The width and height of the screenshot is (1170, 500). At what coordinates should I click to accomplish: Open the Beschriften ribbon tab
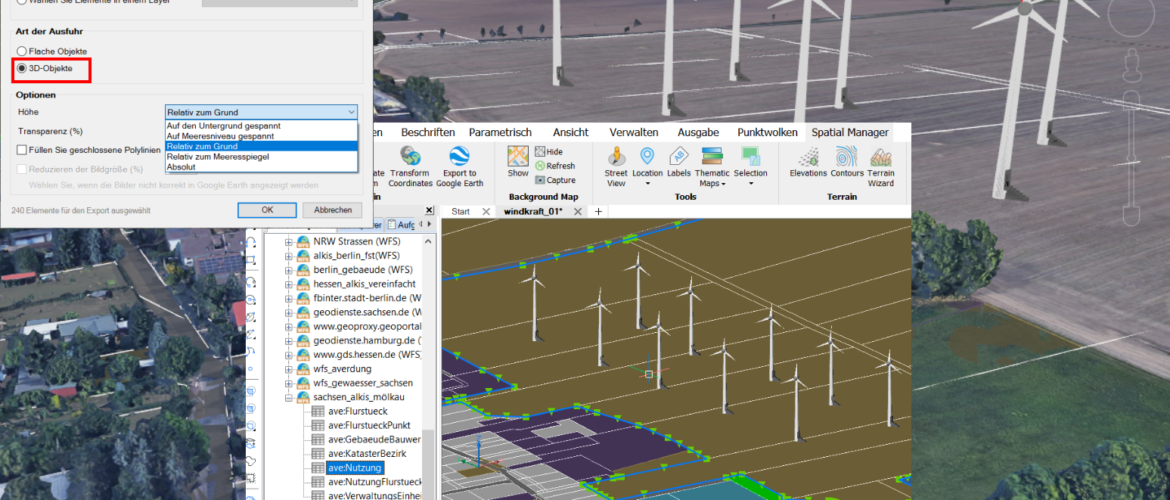(x=428, y=132)
